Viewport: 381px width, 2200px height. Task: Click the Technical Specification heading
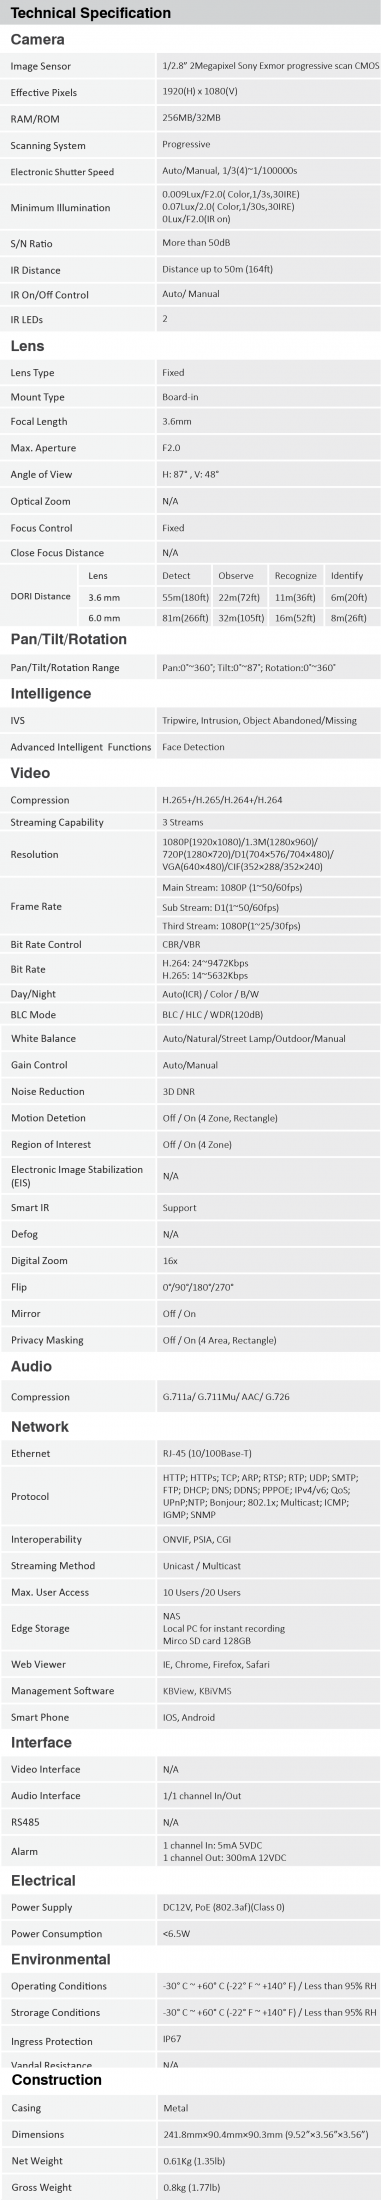click(91, 13)
